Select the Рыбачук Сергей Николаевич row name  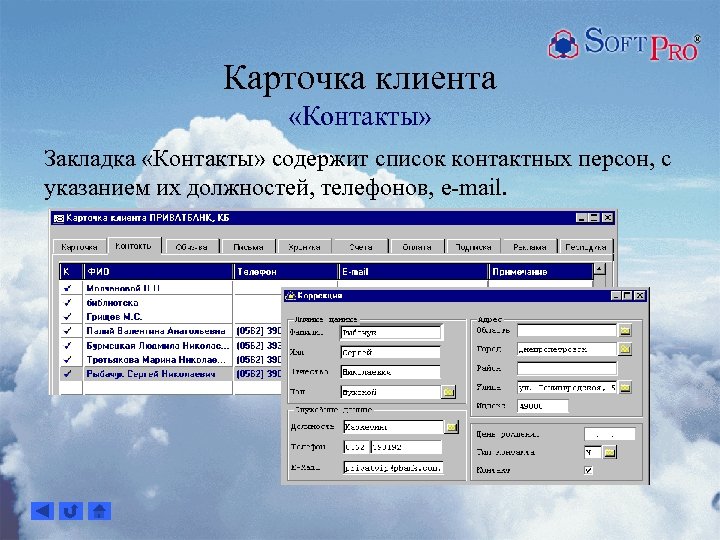pyautogui.click(x=151, y=374)
